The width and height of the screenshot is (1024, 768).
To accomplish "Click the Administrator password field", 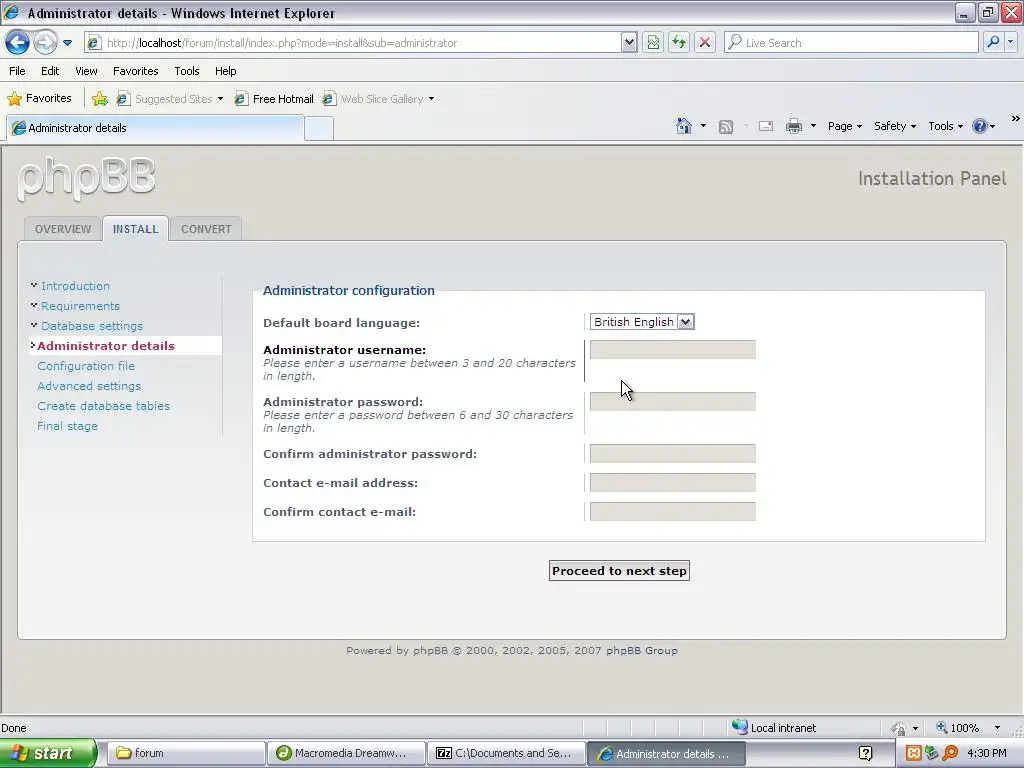I will tap(673, 402).
